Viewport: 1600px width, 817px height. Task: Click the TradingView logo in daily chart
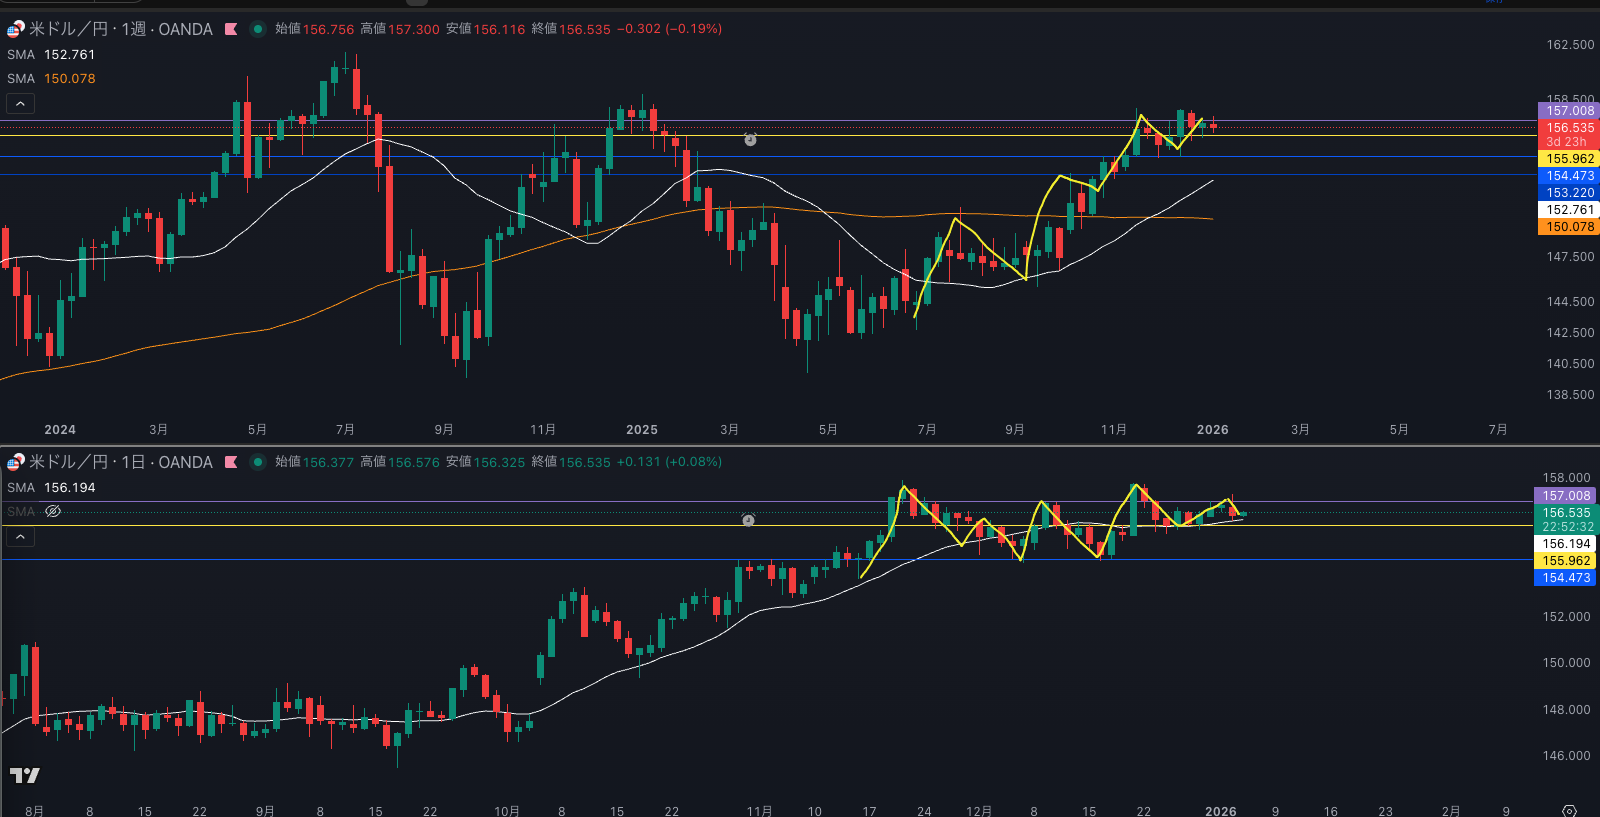[25, 775]
